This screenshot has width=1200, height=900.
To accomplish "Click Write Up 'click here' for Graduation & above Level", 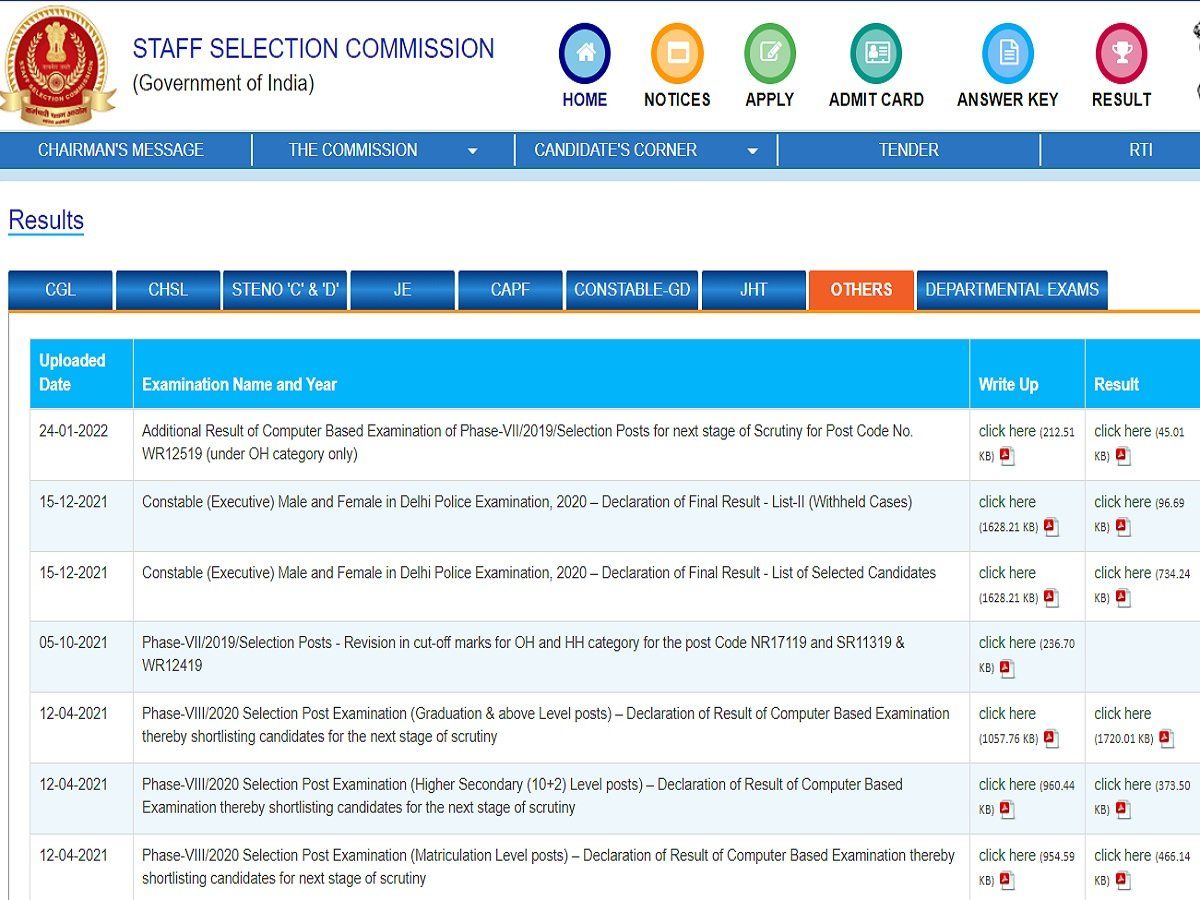I will 1007,714.
